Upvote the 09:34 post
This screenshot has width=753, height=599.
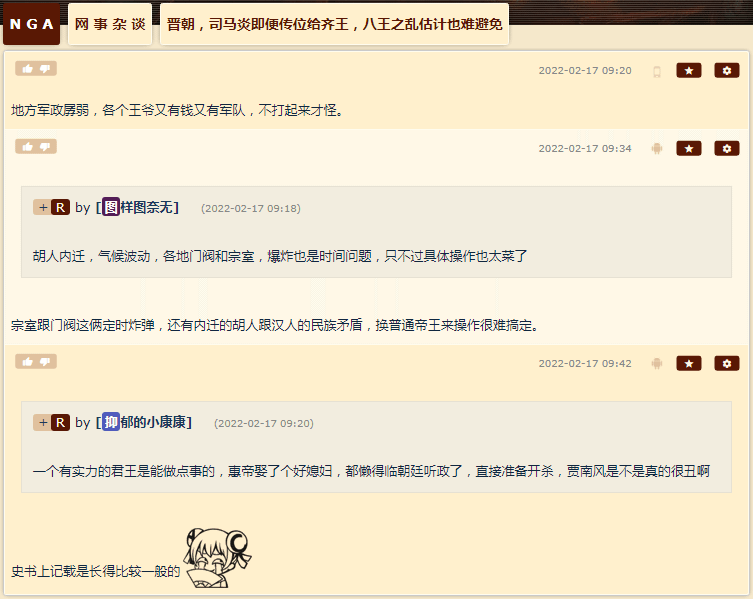(27, 147)
